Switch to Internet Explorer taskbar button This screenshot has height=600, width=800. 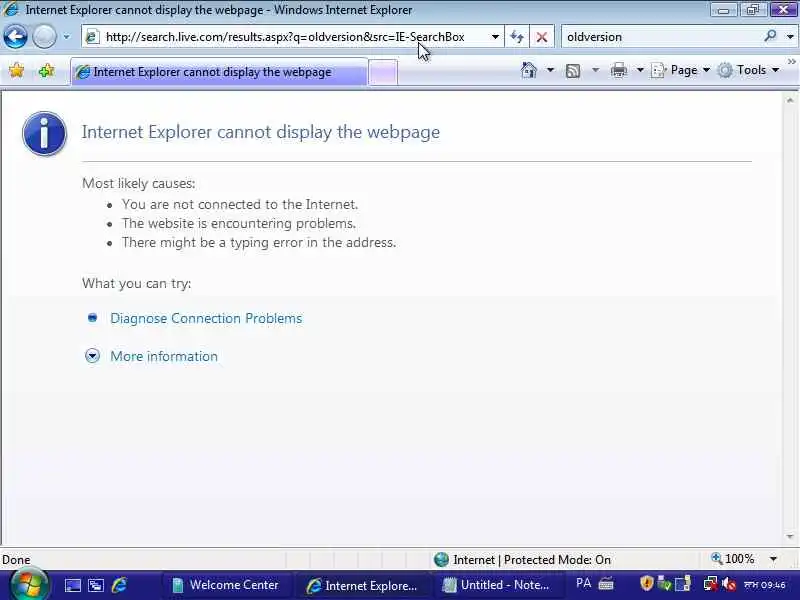tap(363, 585)
